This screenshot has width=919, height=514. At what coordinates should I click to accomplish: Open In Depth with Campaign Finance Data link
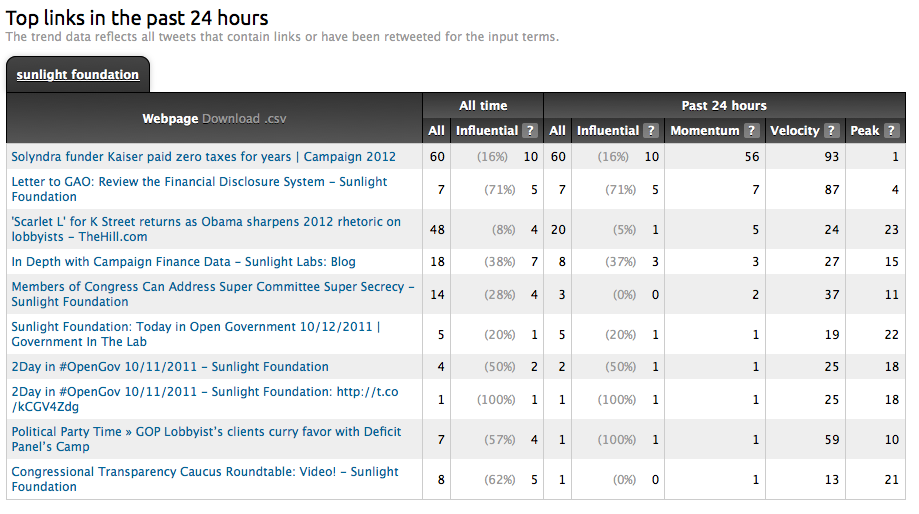(183, 262)
